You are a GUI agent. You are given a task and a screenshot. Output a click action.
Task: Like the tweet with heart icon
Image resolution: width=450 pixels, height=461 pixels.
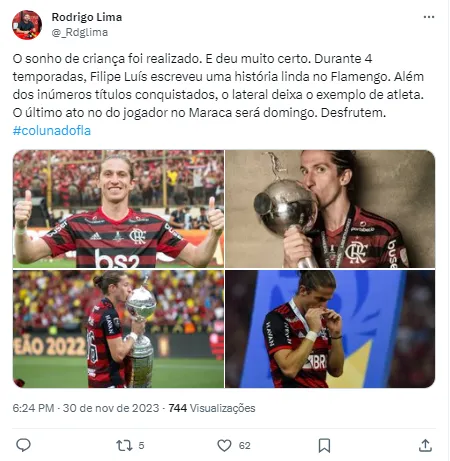[224, 445]
